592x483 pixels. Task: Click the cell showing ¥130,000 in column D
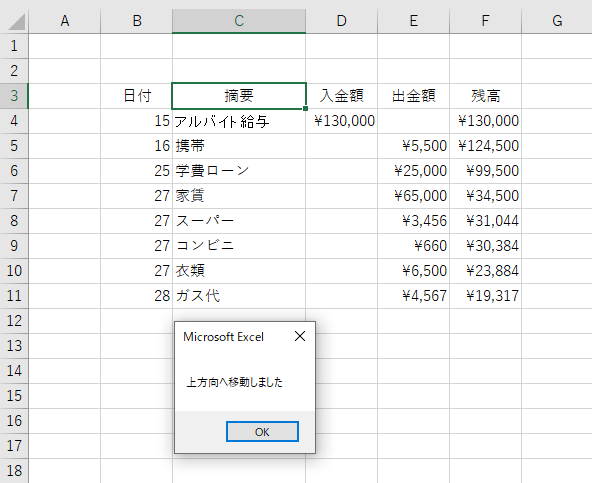pyautogui.click(x=341, y=121)
